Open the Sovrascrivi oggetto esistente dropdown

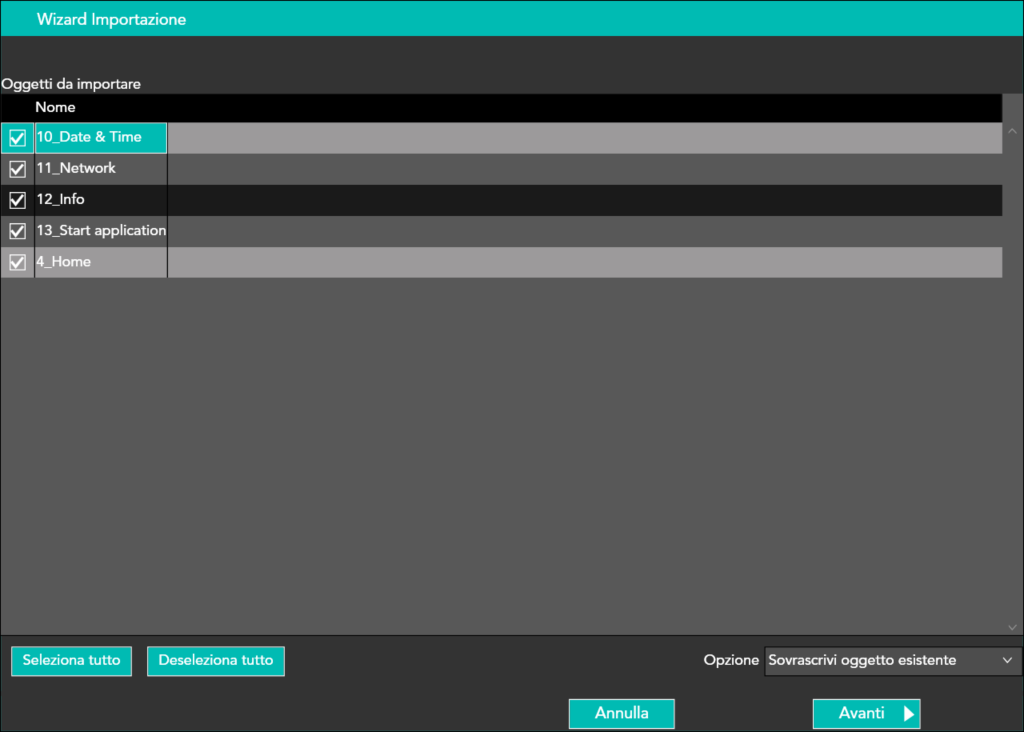pos(892,661)
